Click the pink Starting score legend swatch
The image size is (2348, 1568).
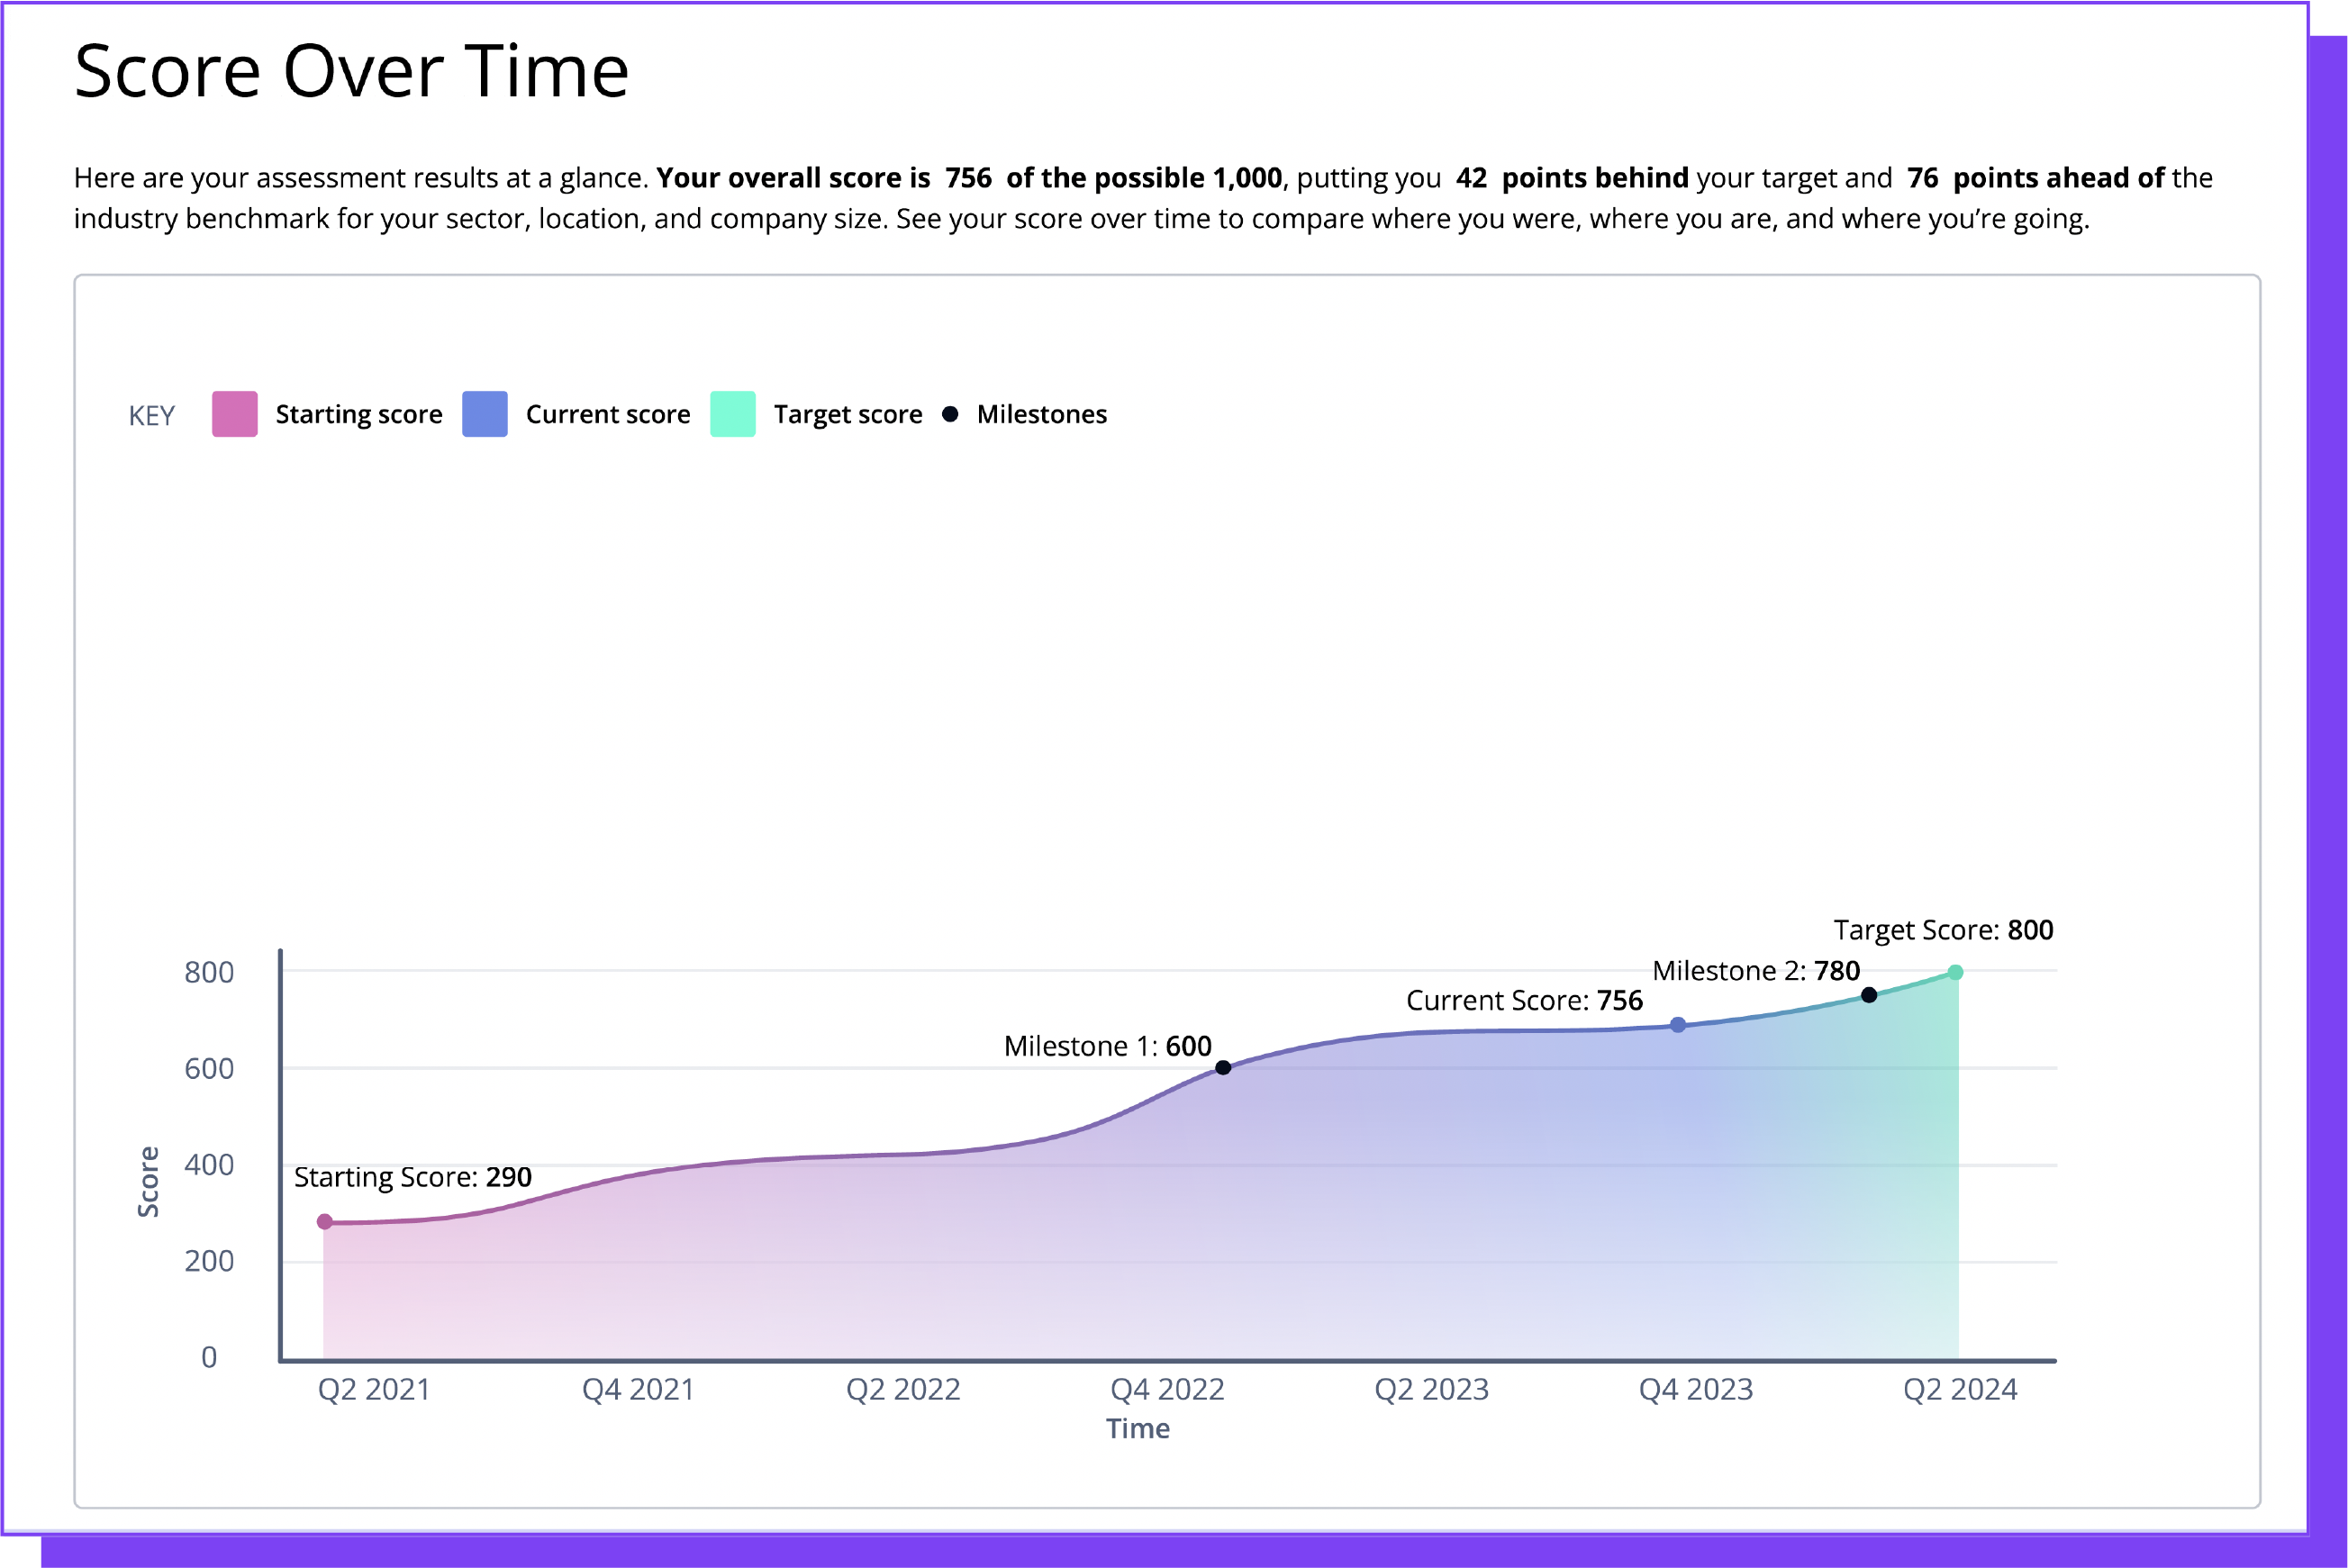(x=235, y=414)
